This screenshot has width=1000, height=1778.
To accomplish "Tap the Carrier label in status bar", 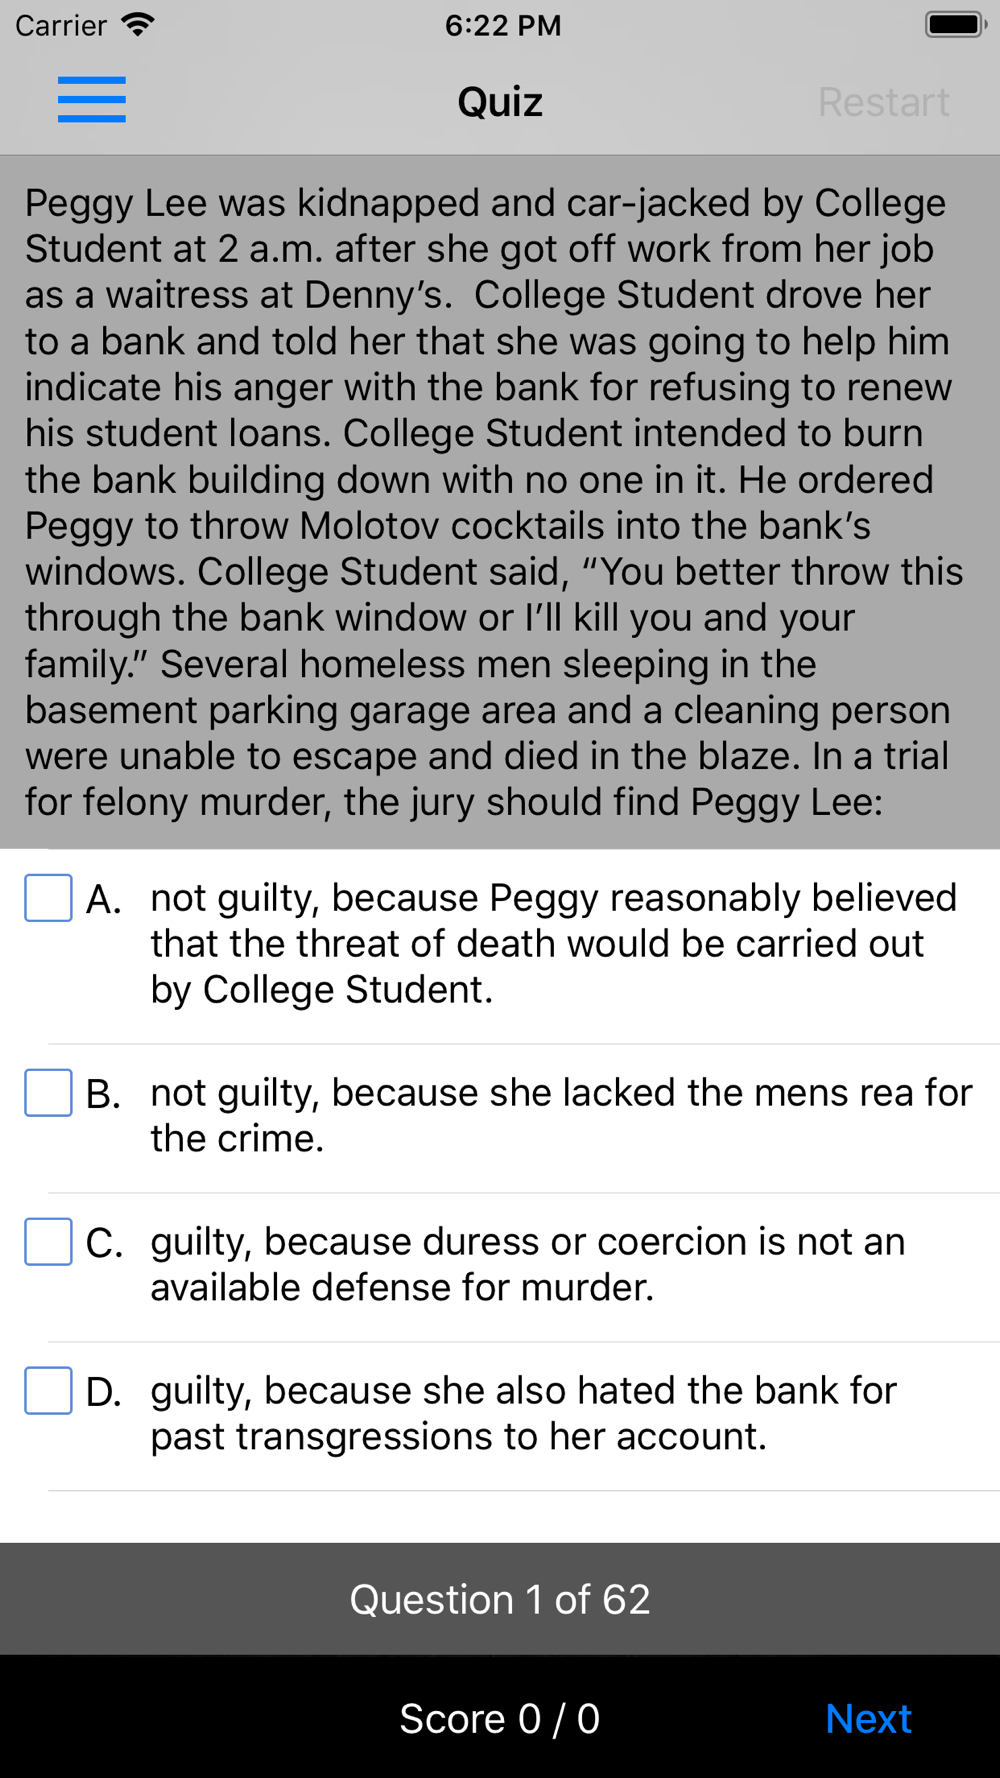I will pos(61,25).
